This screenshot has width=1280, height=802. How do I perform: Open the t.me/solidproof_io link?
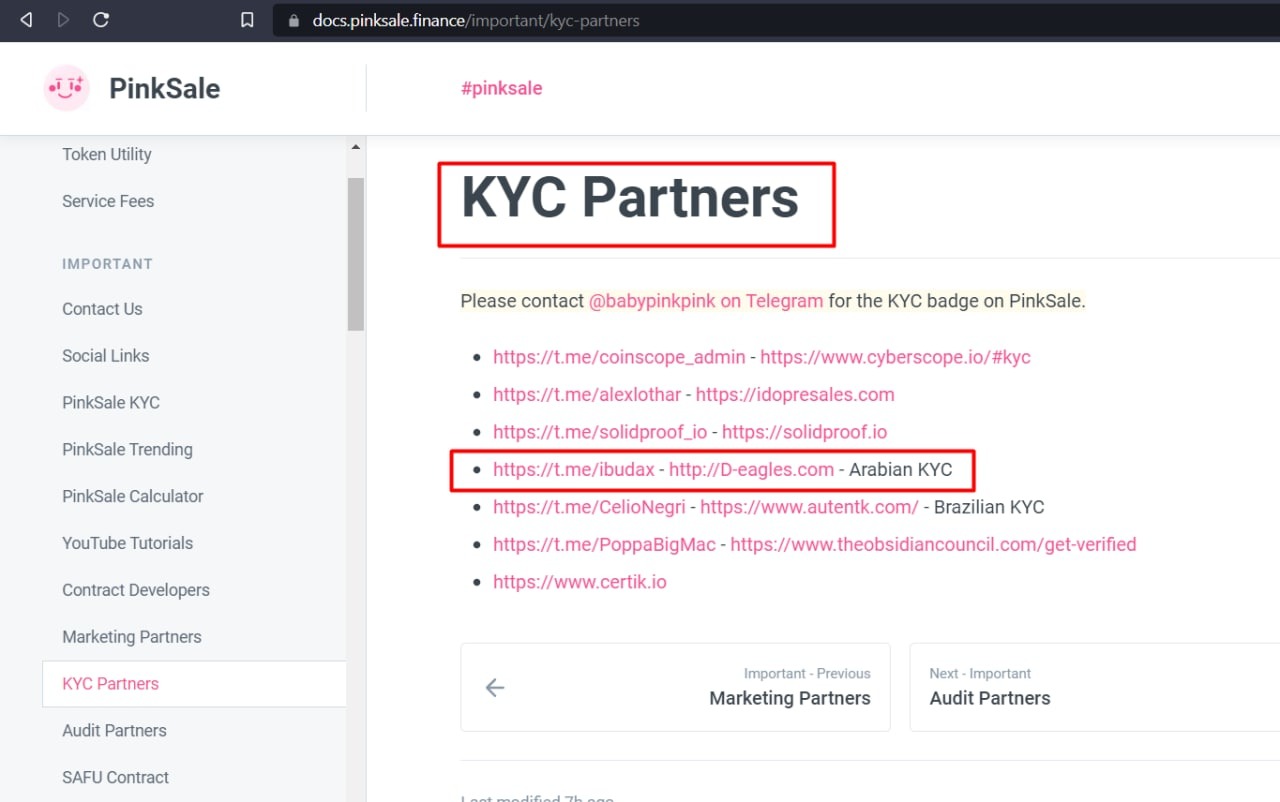click(x=600, y=432)
